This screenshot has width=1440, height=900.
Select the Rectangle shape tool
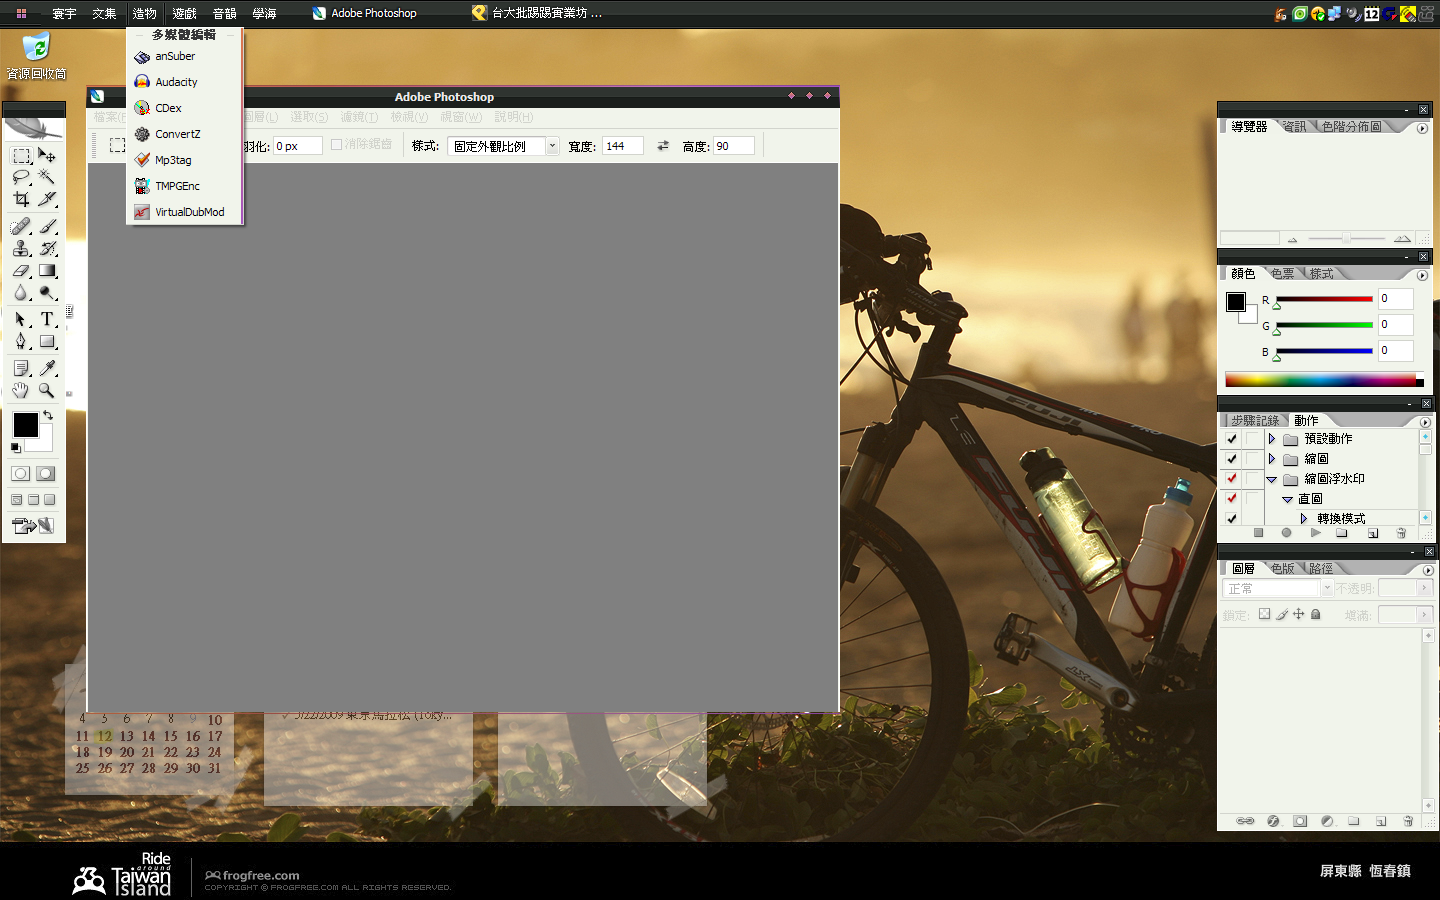(x=47, y=341)
